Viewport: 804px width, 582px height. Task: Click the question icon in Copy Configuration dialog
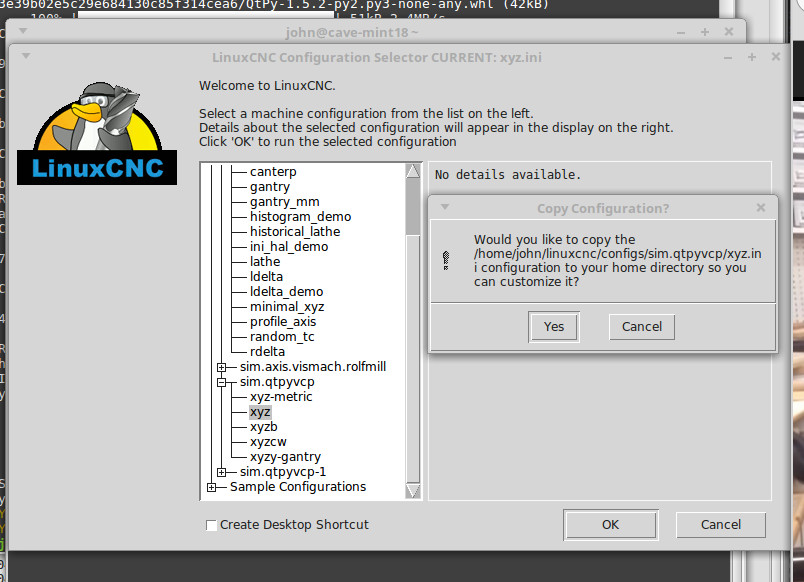[x=446, y=260]
